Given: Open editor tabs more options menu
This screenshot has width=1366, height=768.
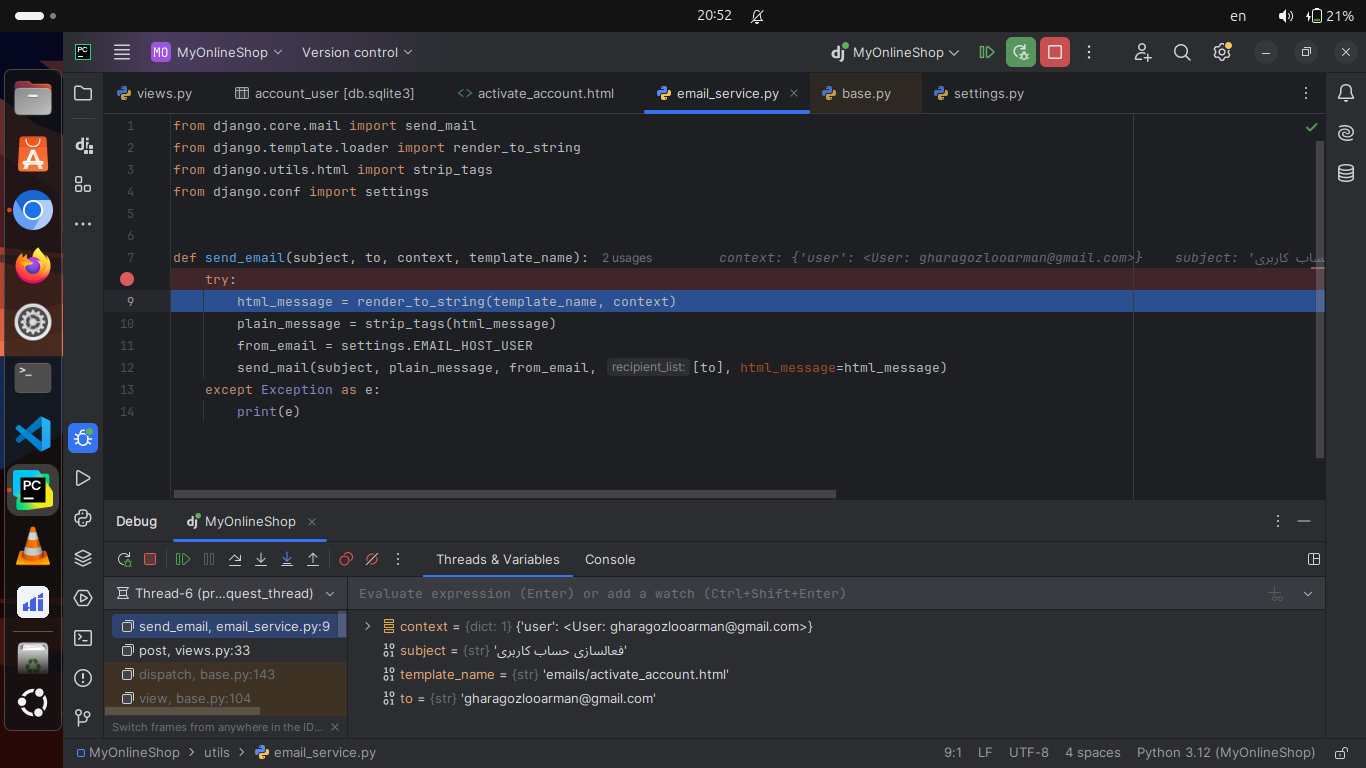Looking at the screenshot, I should 1306,93.
